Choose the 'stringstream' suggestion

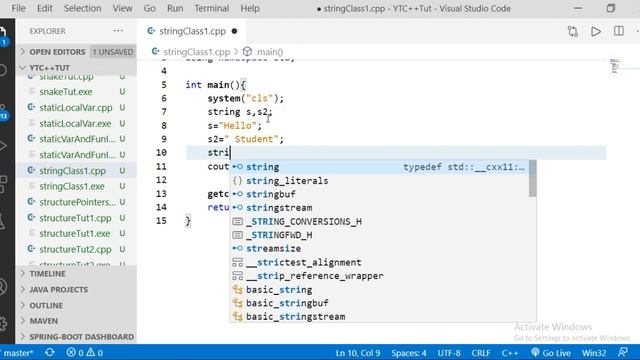pos(380,208)
